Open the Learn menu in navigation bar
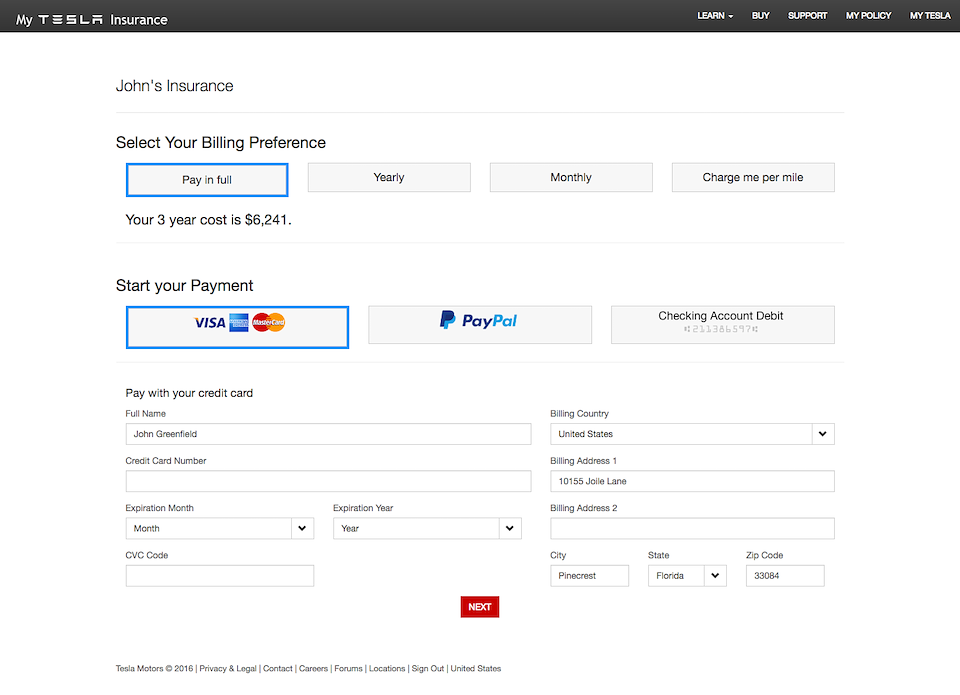This screenshot has height=695, width=960. [715, 16]
